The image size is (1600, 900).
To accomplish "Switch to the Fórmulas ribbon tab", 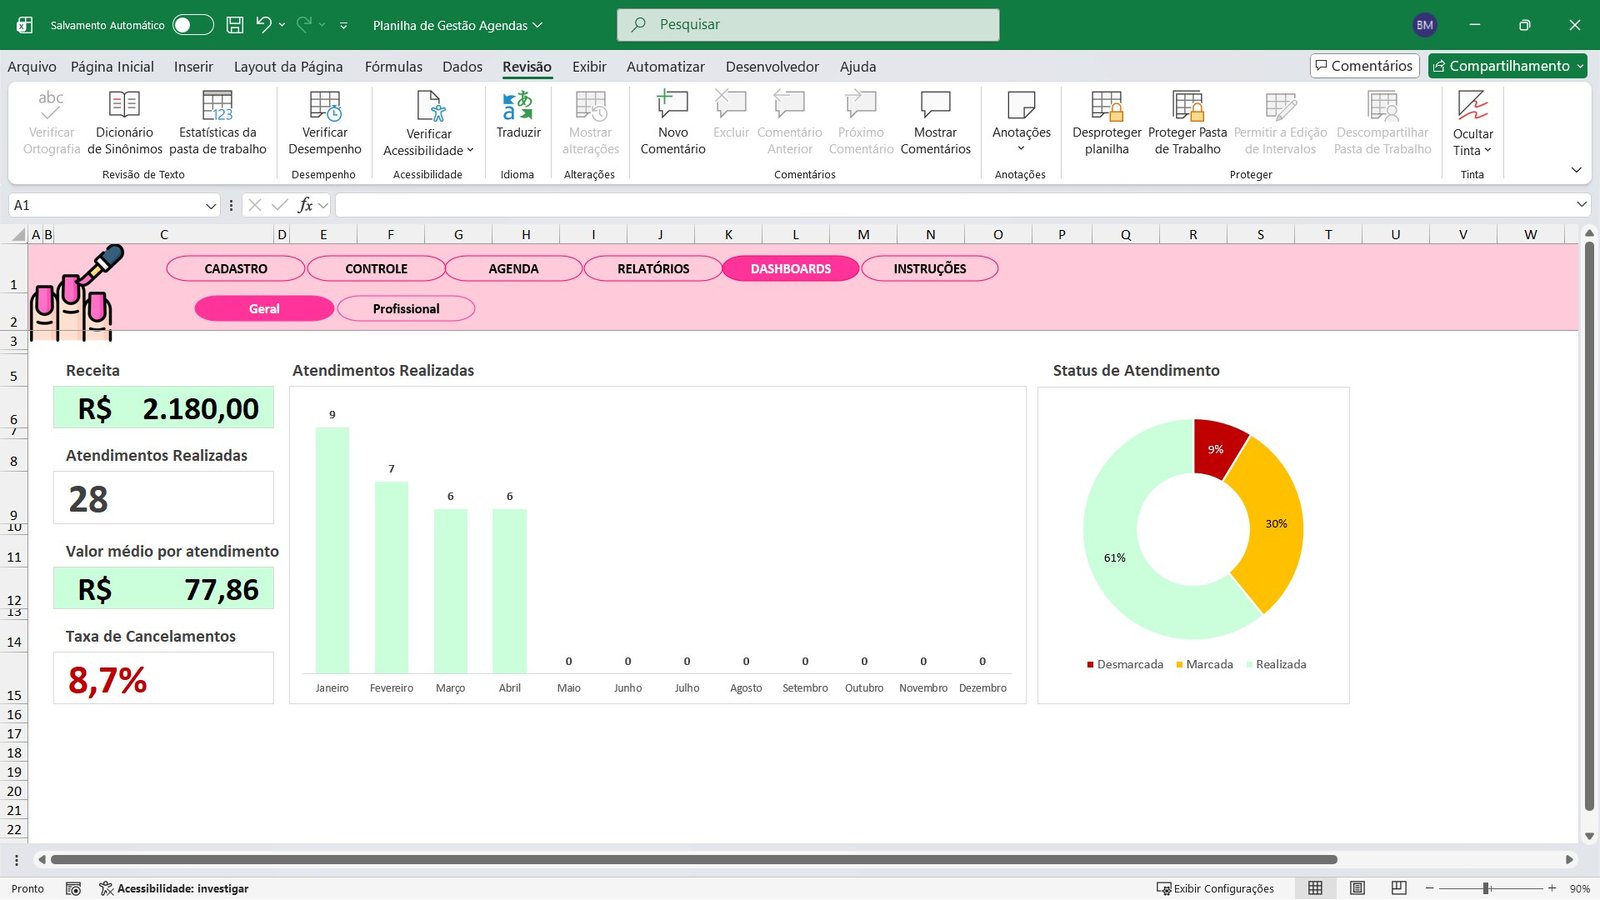I will [x=393, y=66].
